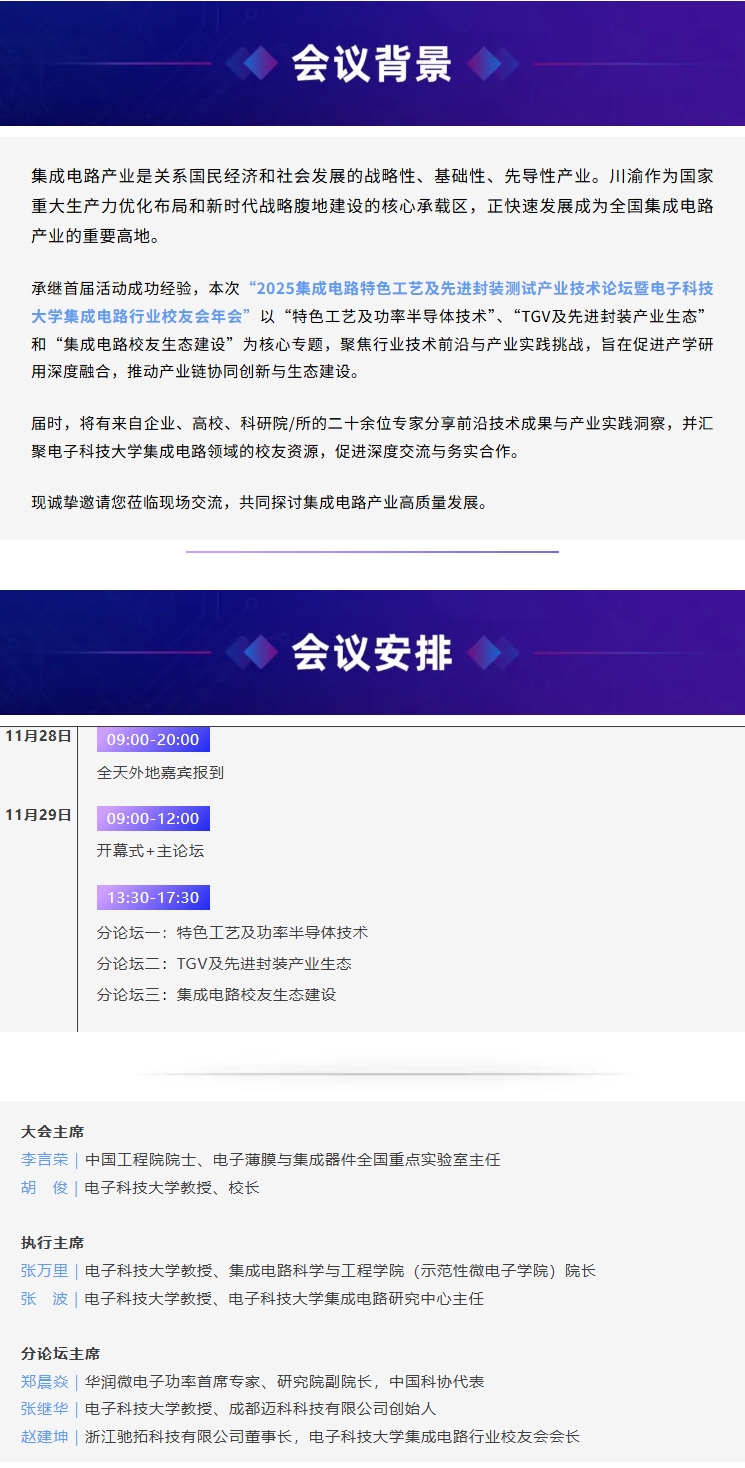The width and height of the screenshot is (745, 1468).
Task: Click the diamond icon left of 会议背景
Action: pyautogui.click(x=252, y=64)
